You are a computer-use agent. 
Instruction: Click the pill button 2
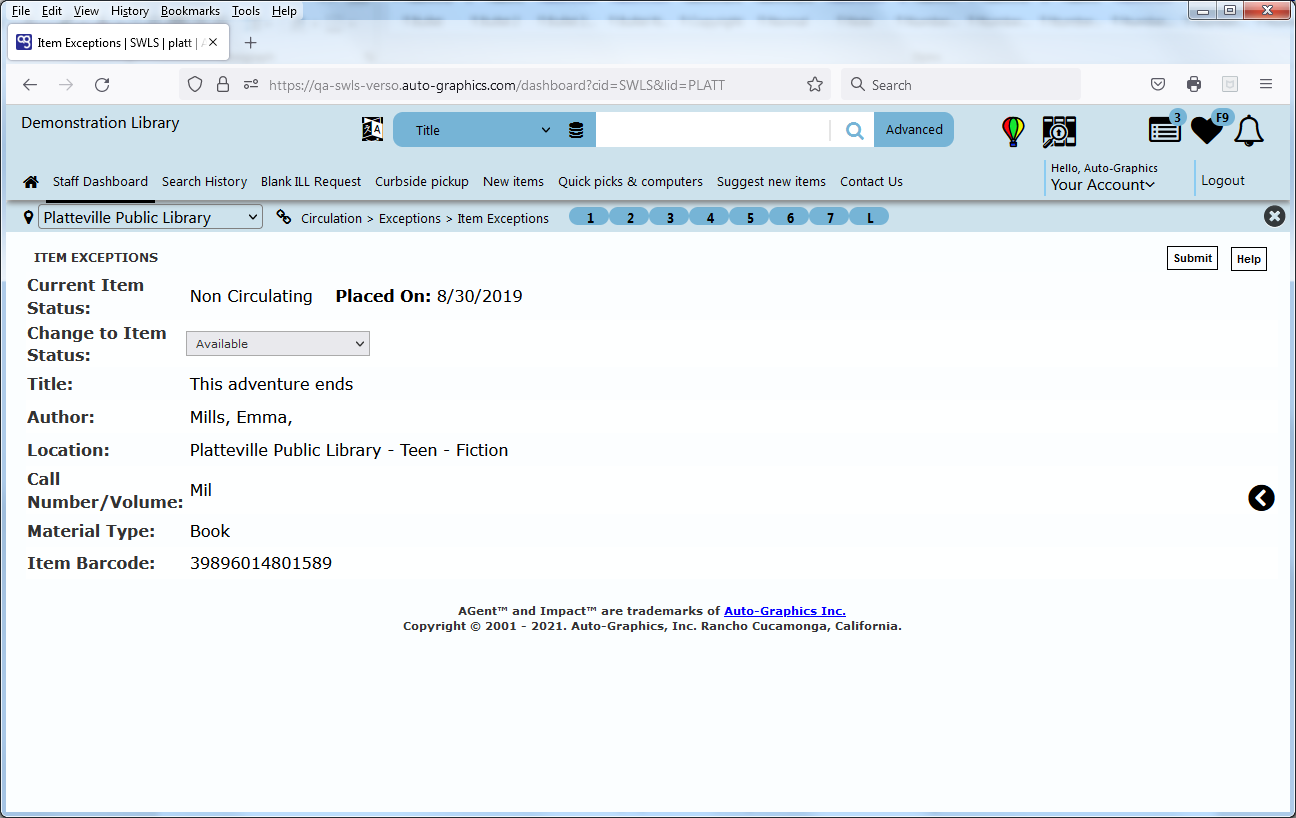click(x=630, y=217)
